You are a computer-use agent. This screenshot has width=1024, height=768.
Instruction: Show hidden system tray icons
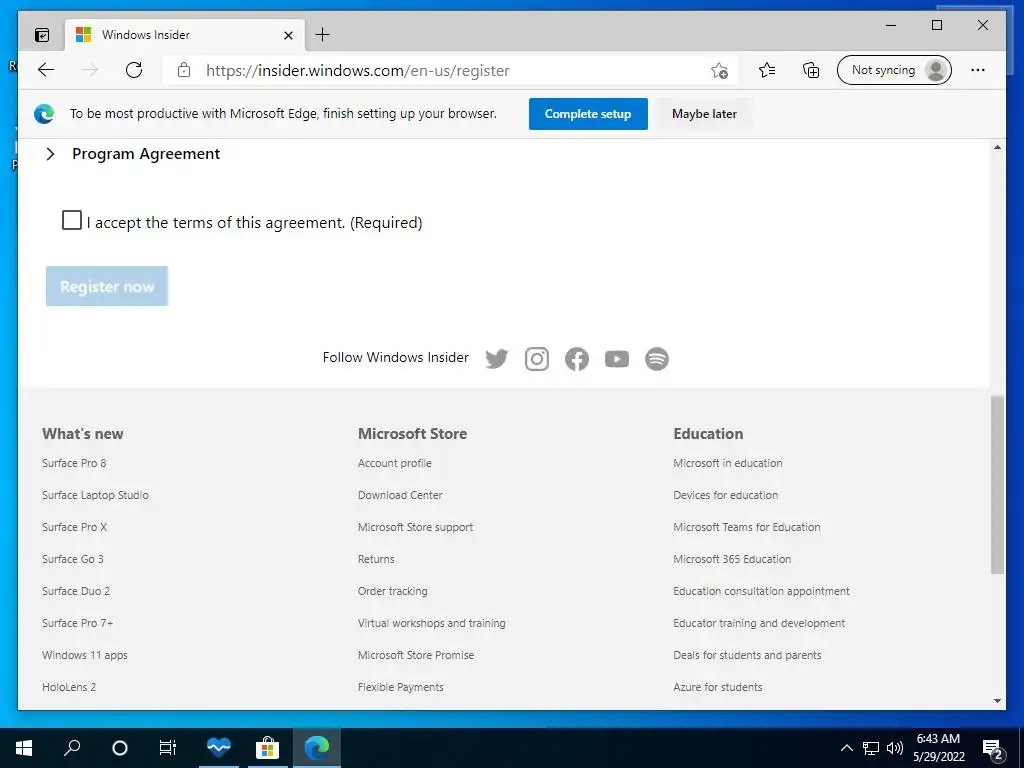point(846,748)
